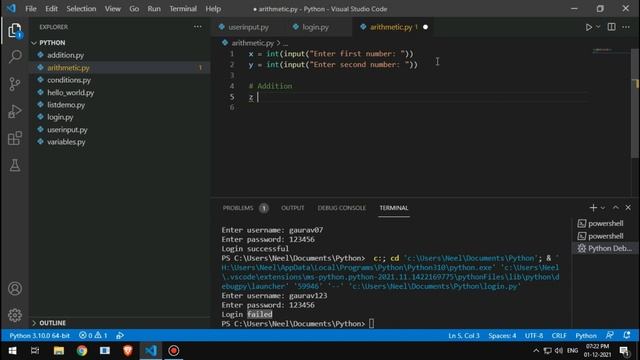Open the Run menu
640x360 pixels.
pyautogui.click(x=154, y=9)
